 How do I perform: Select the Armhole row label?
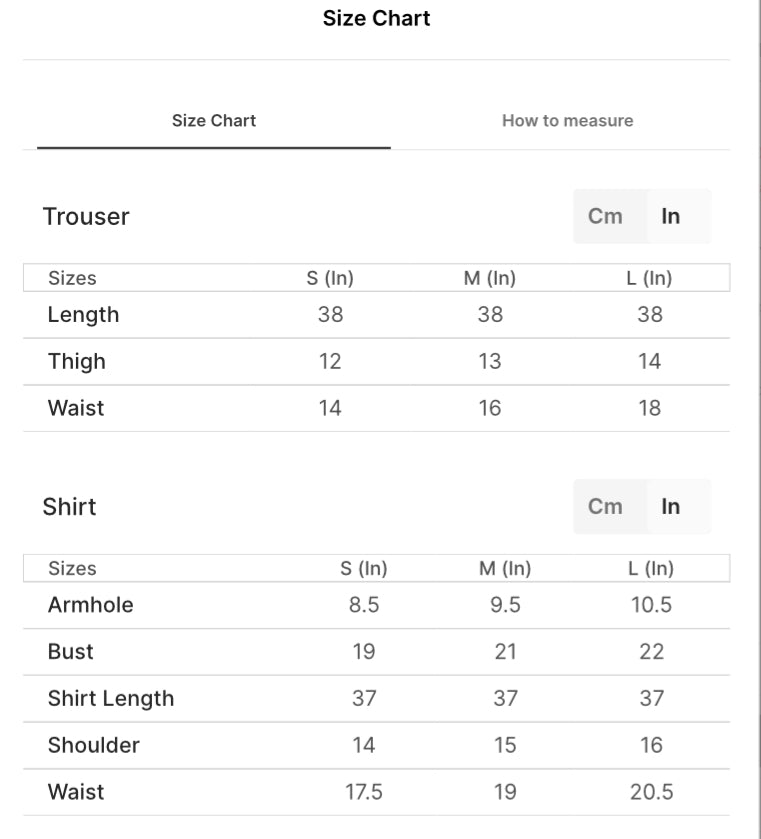(x=90, y=605)
